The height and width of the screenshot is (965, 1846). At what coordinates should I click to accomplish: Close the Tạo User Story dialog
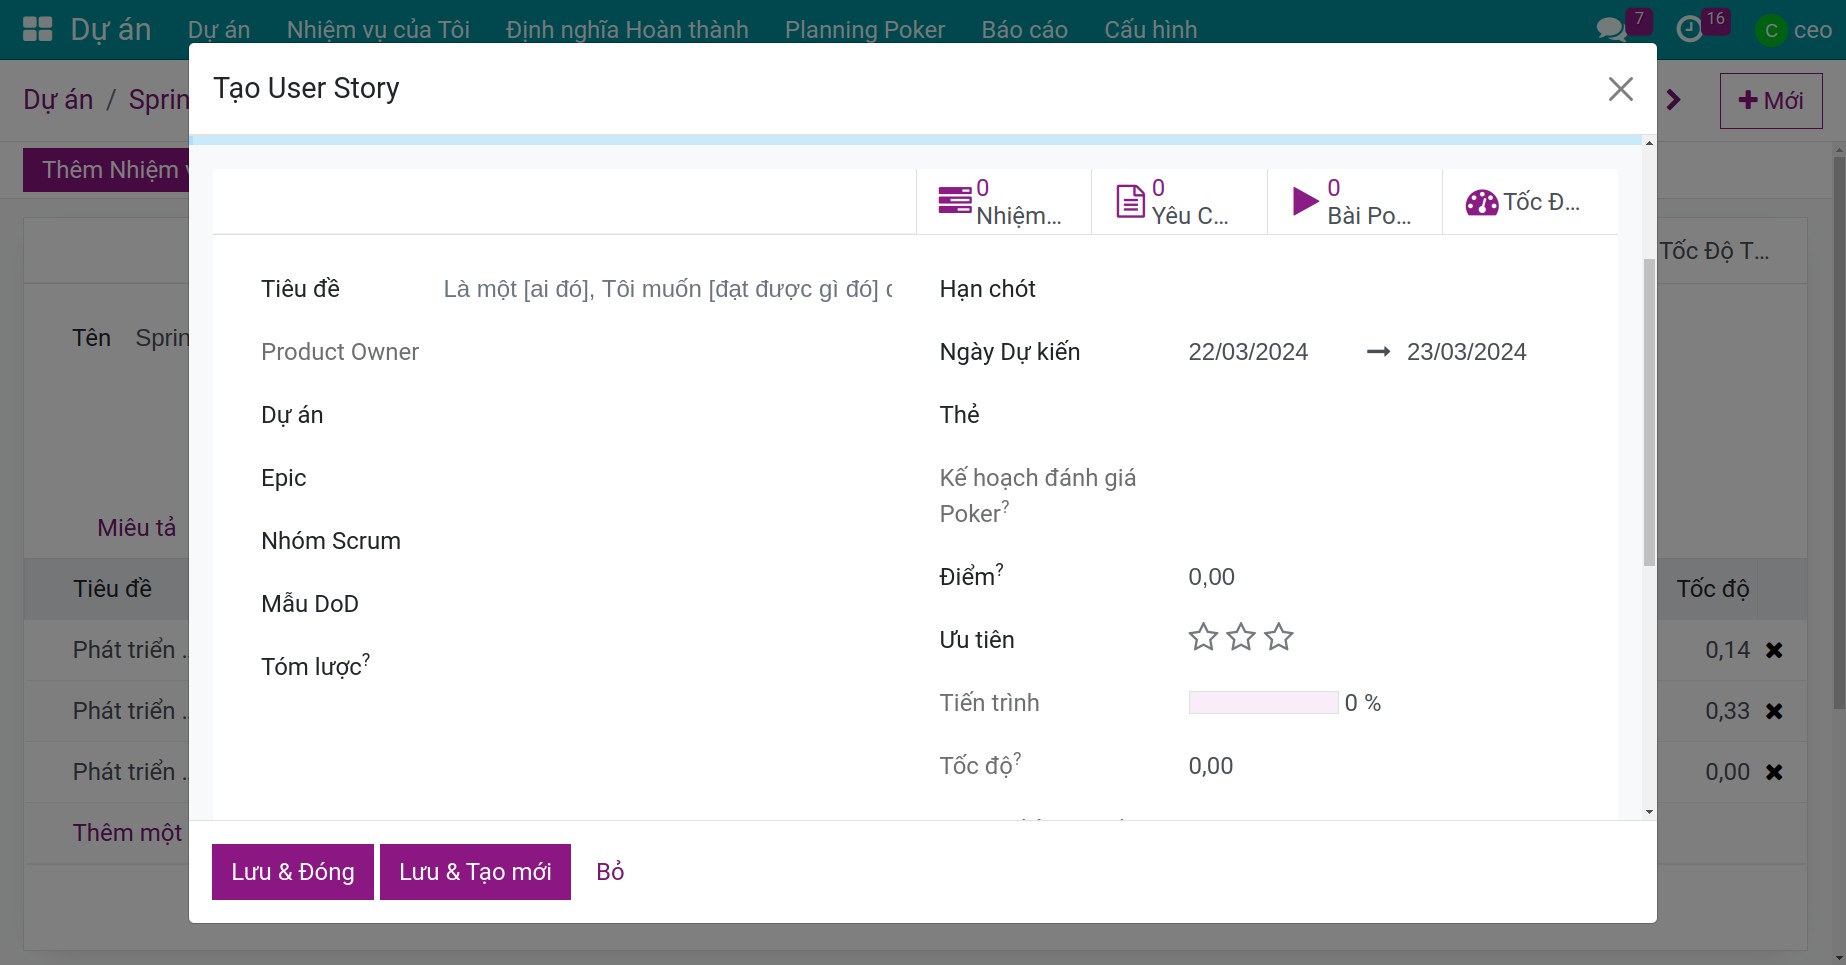(x=1621, y=89)
